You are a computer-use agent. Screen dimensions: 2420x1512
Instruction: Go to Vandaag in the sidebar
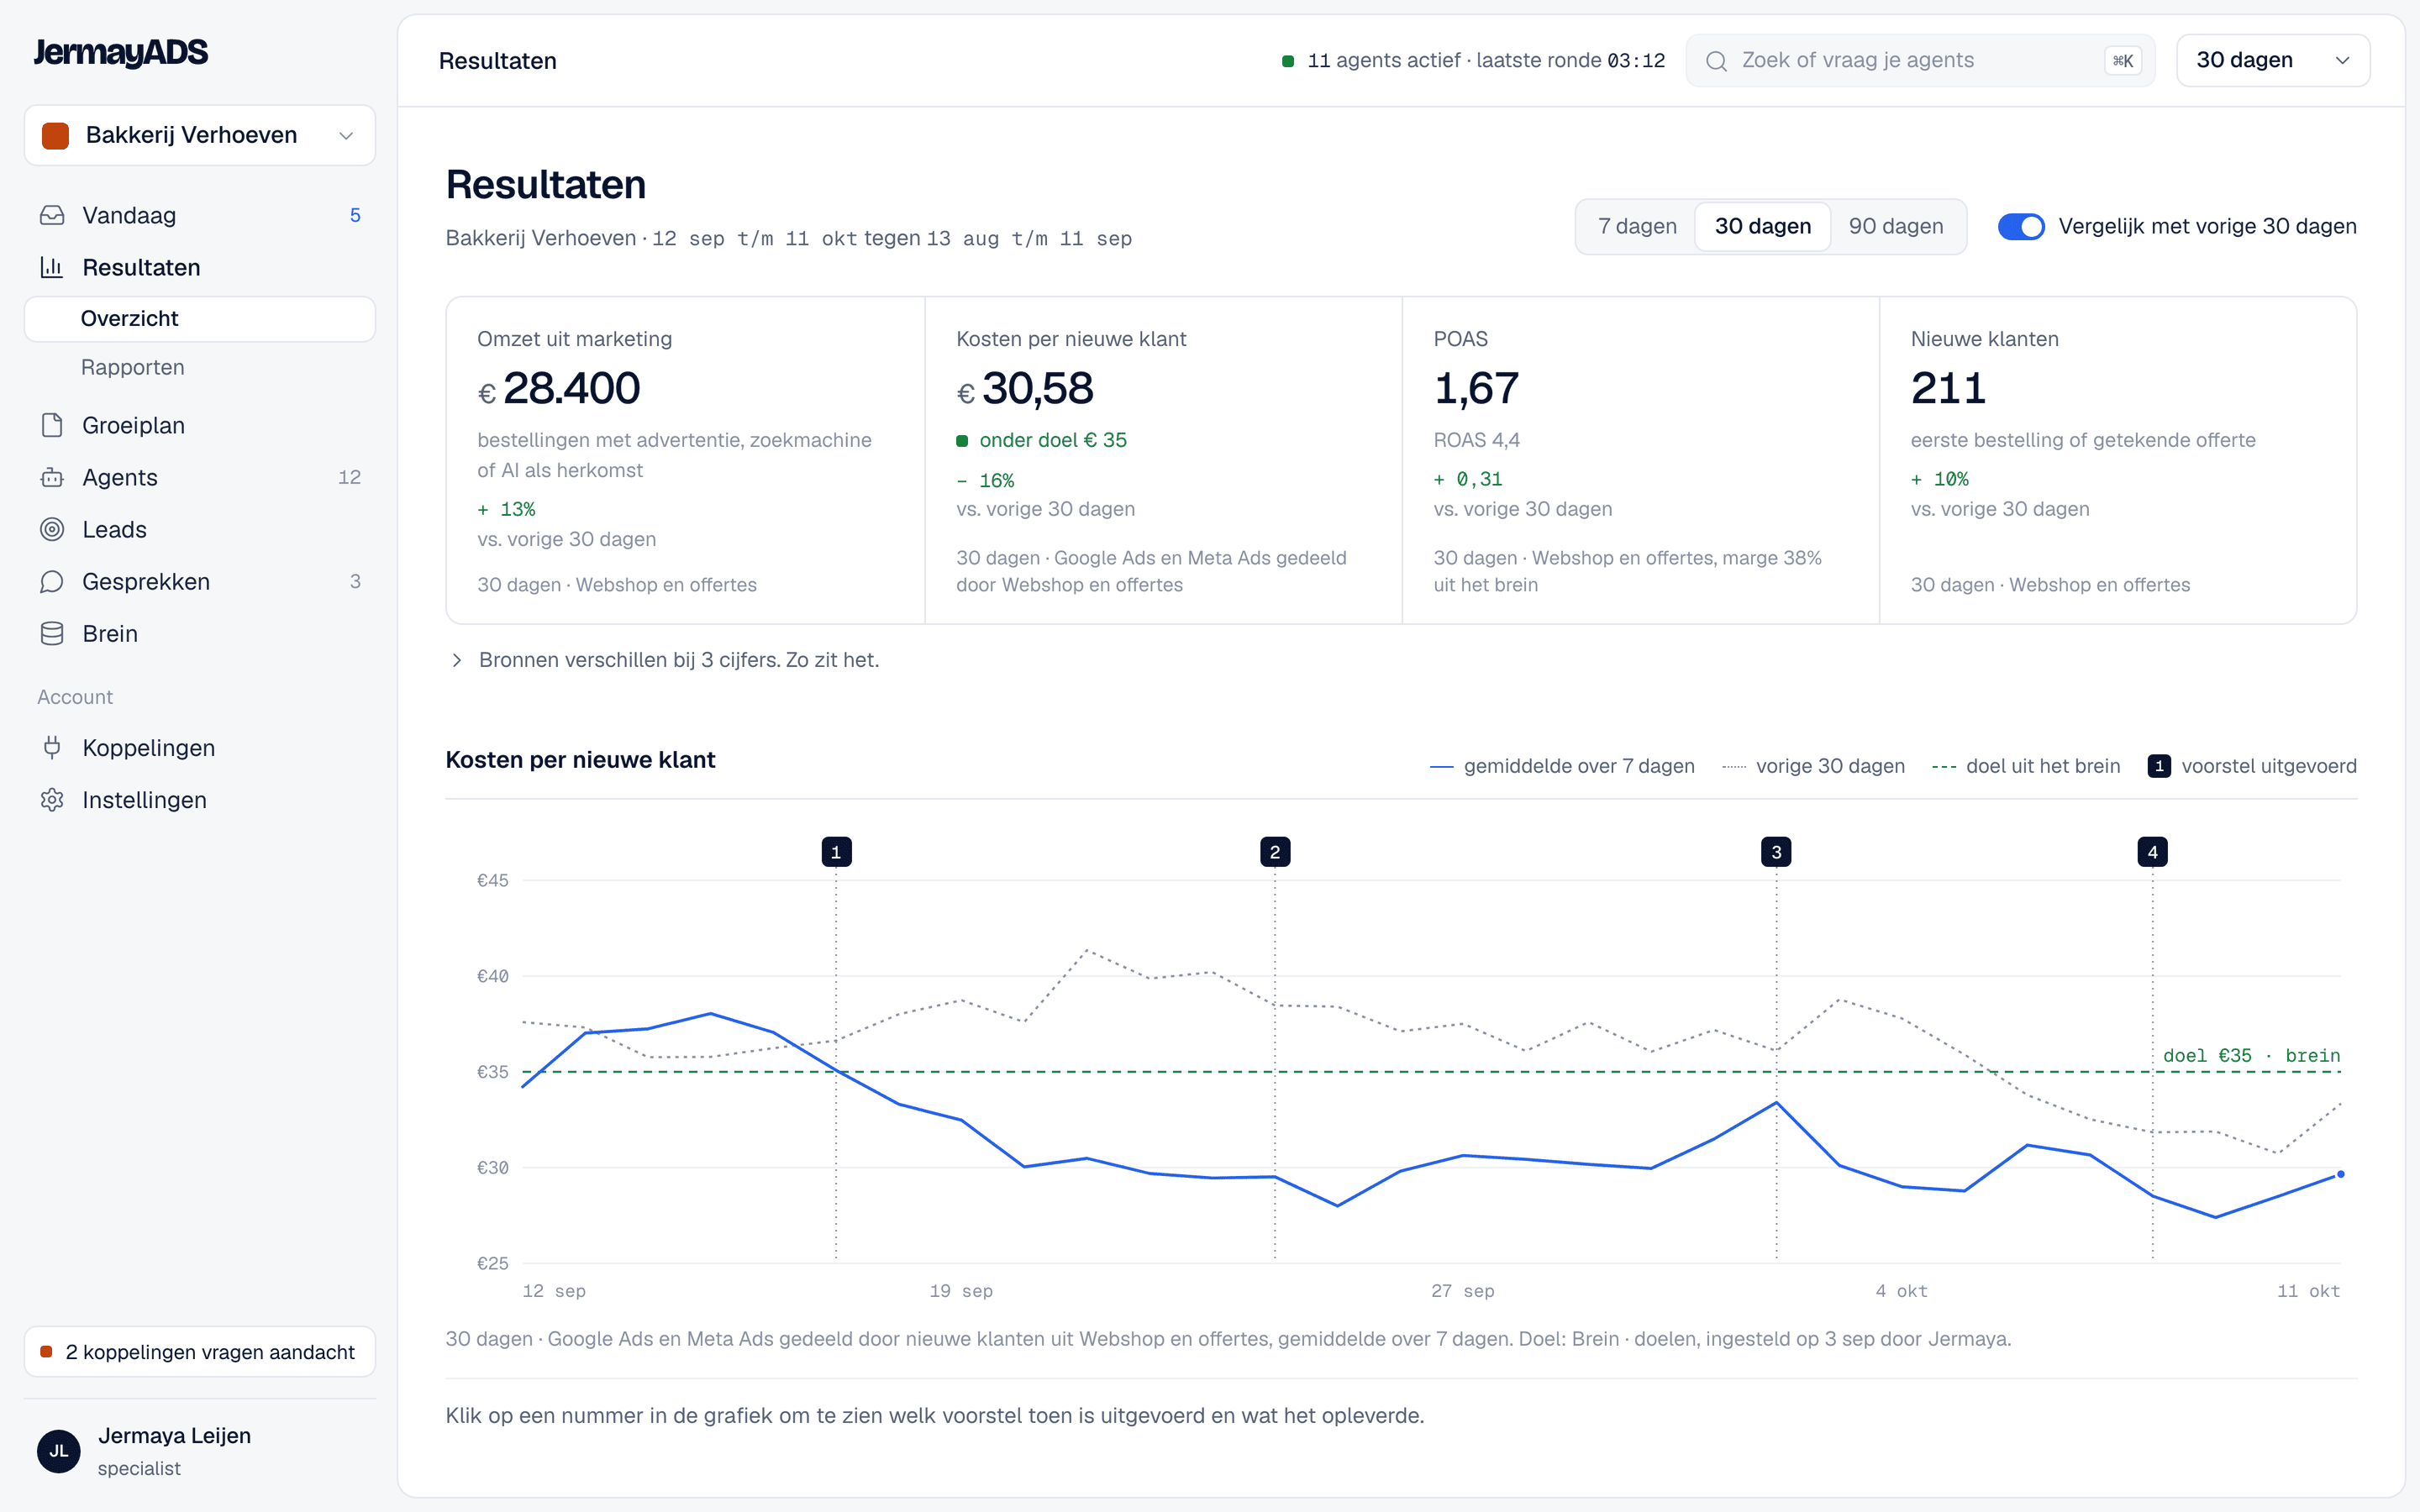pos(200,215)
